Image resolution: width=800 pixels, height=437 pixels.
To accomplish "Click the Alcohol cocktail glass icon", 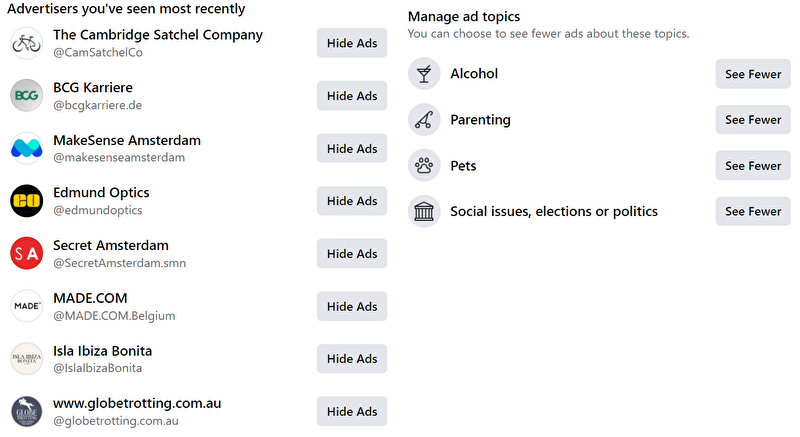I will [x=424, y=74].
